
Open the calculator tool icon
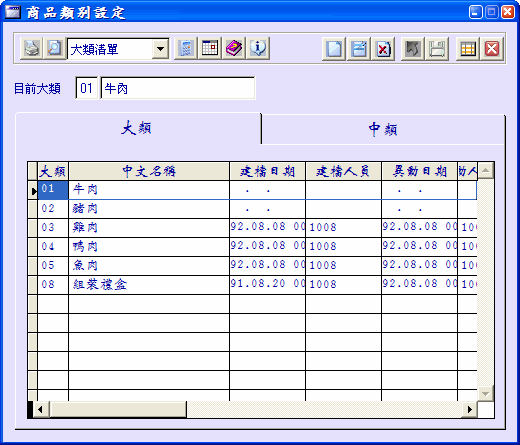point(186,49)
